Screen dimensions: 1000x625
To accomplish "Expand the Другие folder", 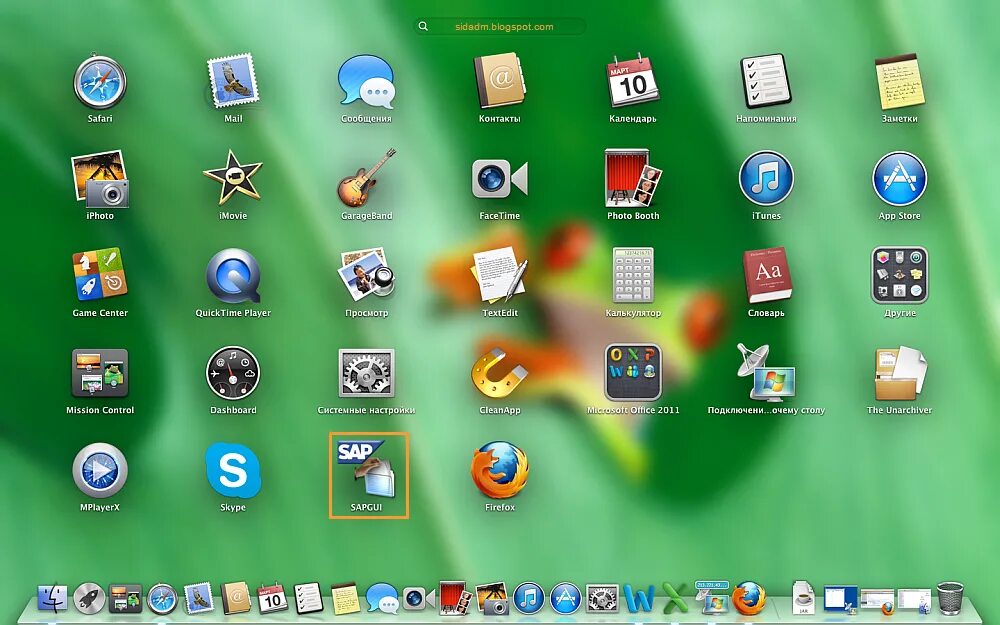I will (x=899, y=276).
